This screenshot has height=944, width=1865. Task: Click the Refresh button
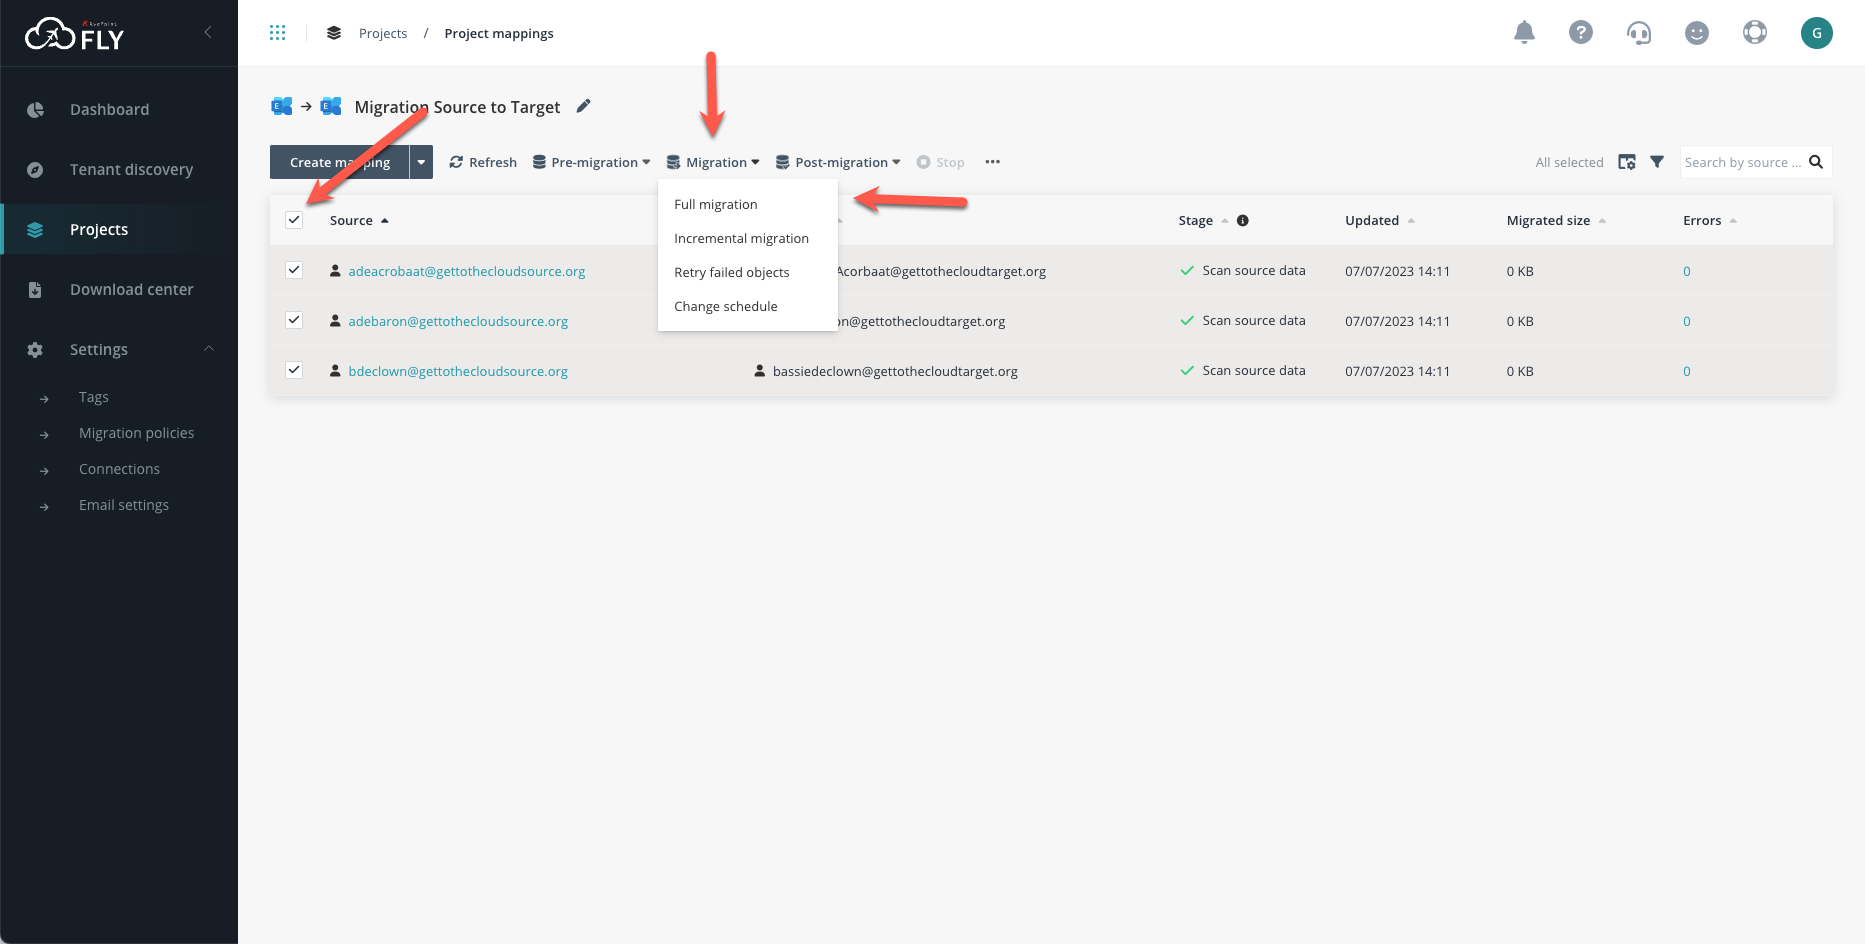click(482, 161)
